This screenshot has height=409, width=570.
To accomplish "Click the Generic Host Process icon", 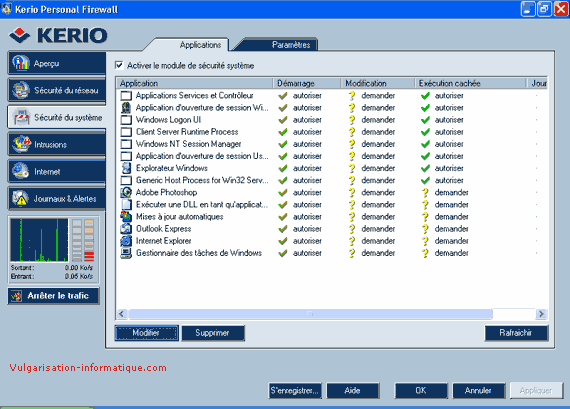I will click(x=126, y=180).
